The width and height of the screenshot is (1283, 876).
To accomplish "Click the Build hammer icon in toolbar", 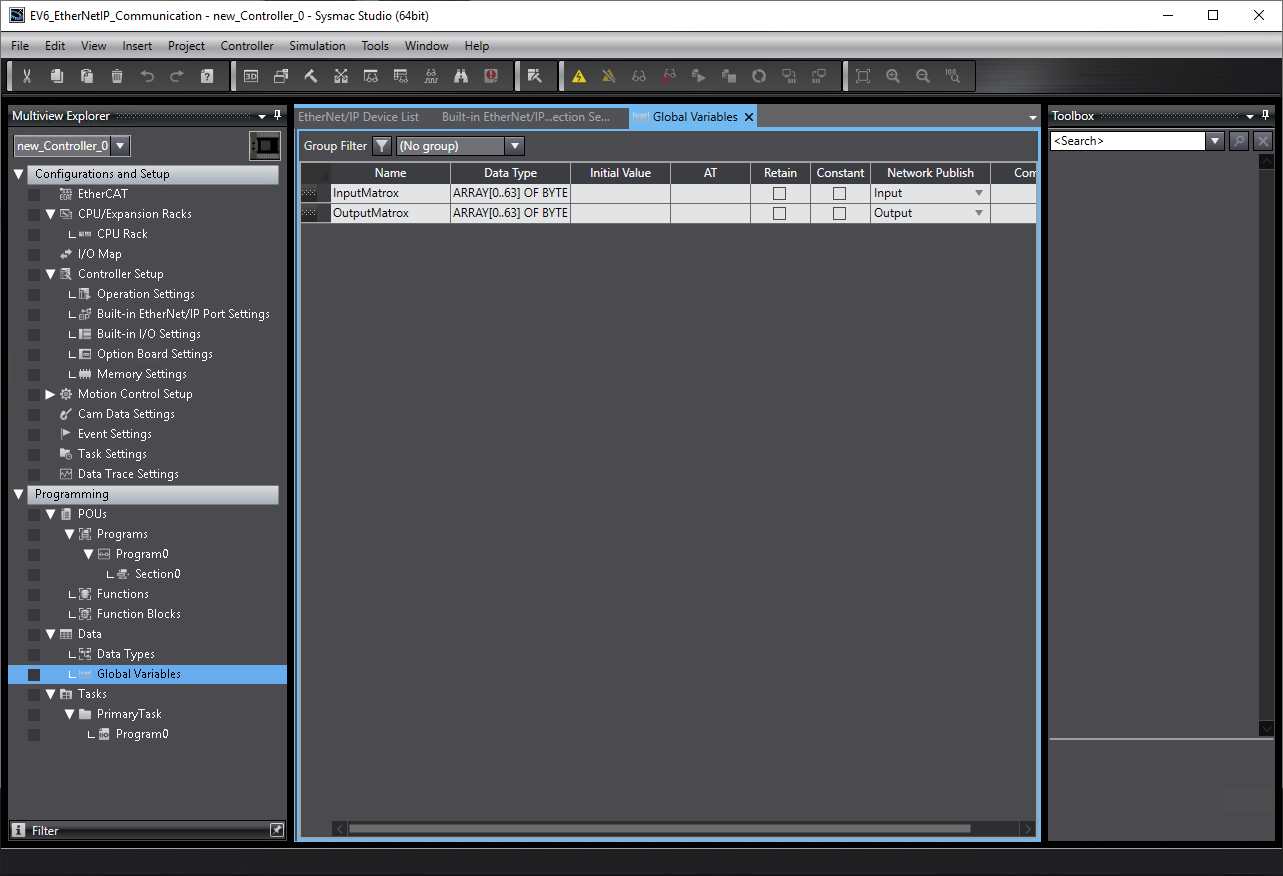I will point(311,76).
